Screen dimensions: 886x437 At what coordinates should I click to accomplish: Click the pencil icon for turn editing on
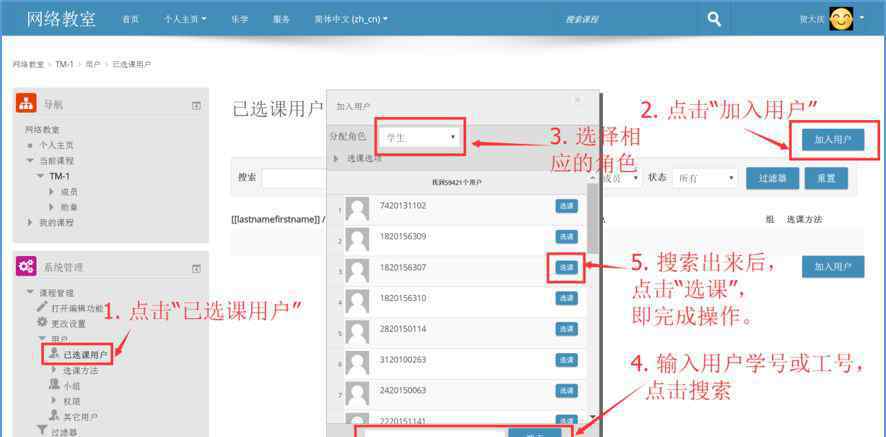tap(42, 308)
